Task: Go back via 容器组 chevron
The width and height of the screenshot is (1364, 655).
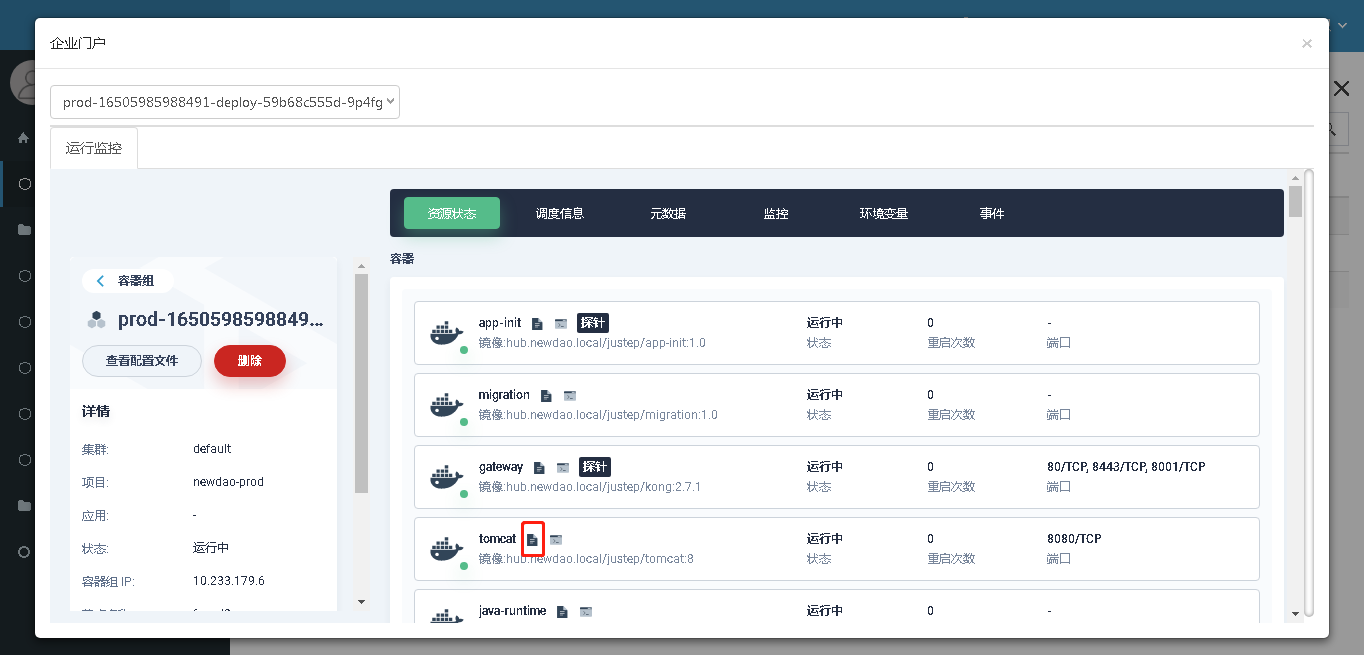Action: tap(101, 281)
